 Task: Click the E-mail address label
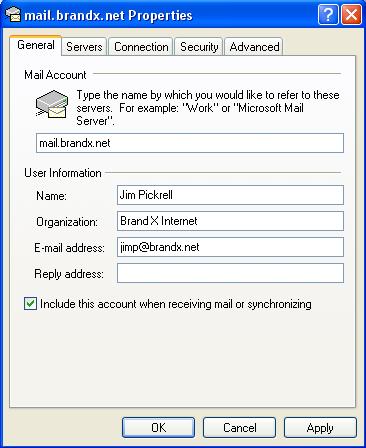[69, 248]
